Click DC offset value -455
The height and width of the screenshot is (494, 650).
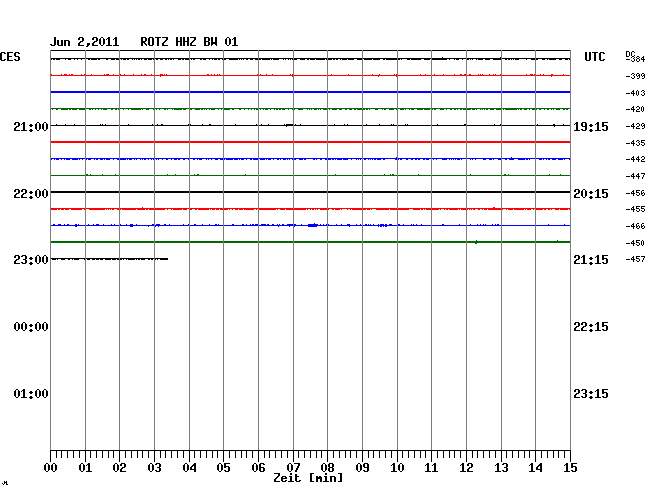tap(635, 209)
